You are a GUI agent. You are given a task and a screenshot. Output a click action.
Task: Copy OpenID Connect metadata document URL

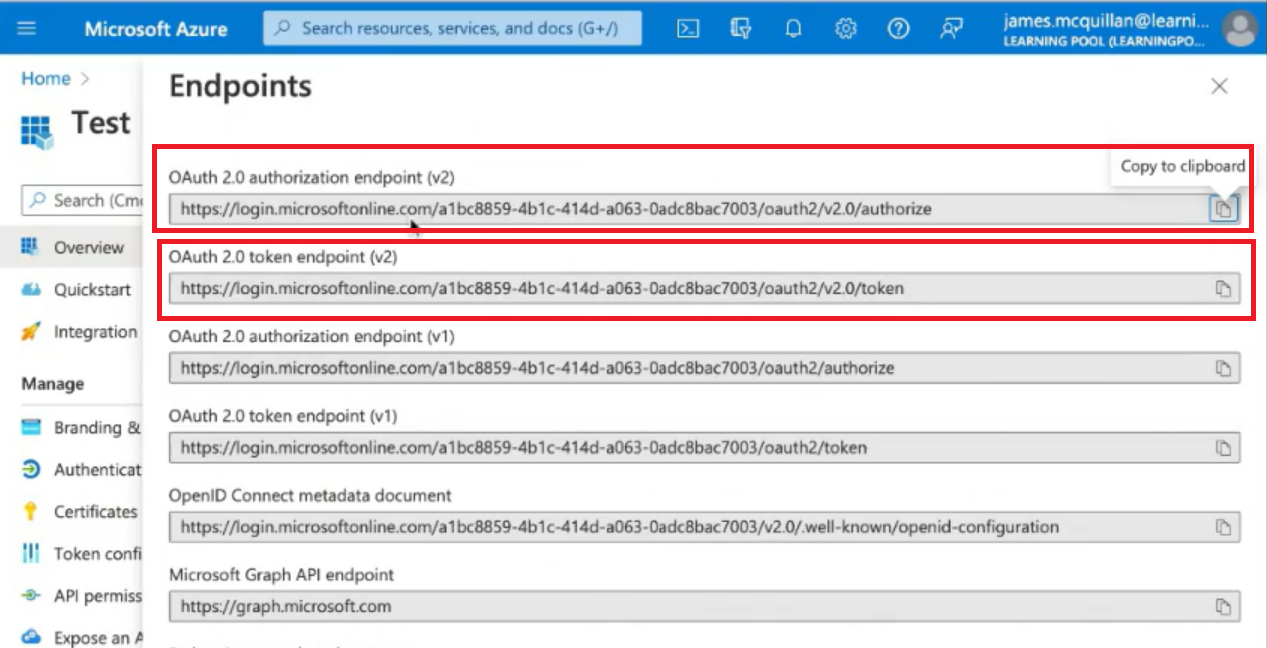tap(1223, 527)
